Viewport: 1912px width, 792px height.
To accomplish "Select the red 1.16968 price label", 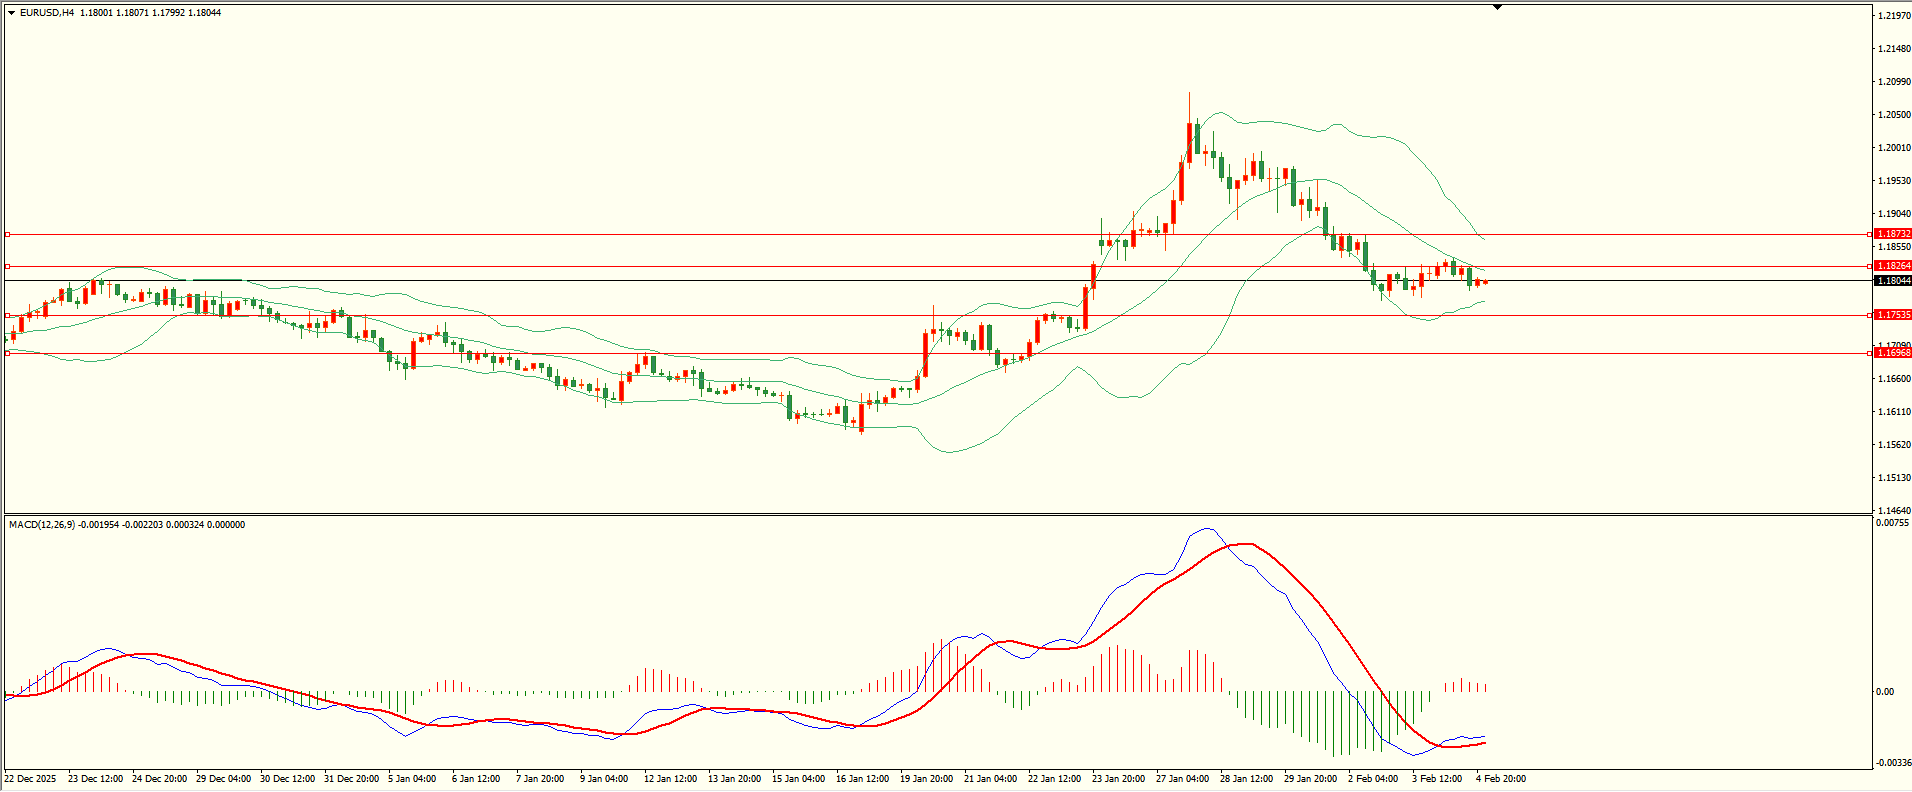I will coord(1892,353).
